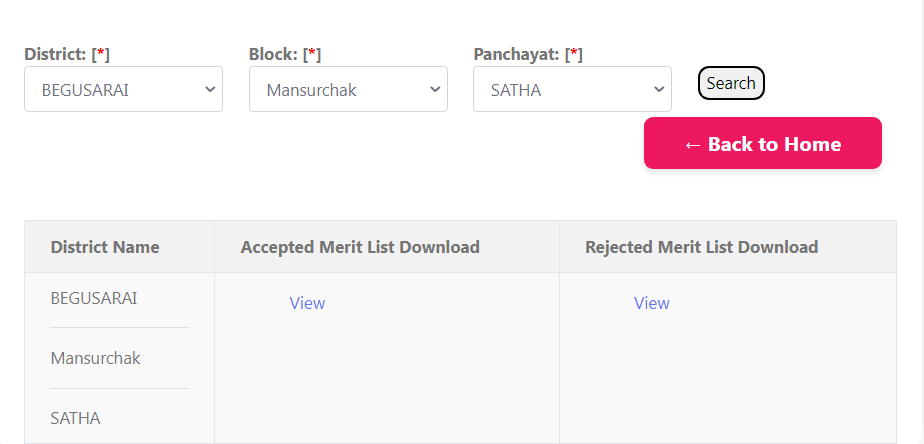Click the chevron arrow on the Panchayat select
The image size is (924, 444).
click(x=659, y=89)
